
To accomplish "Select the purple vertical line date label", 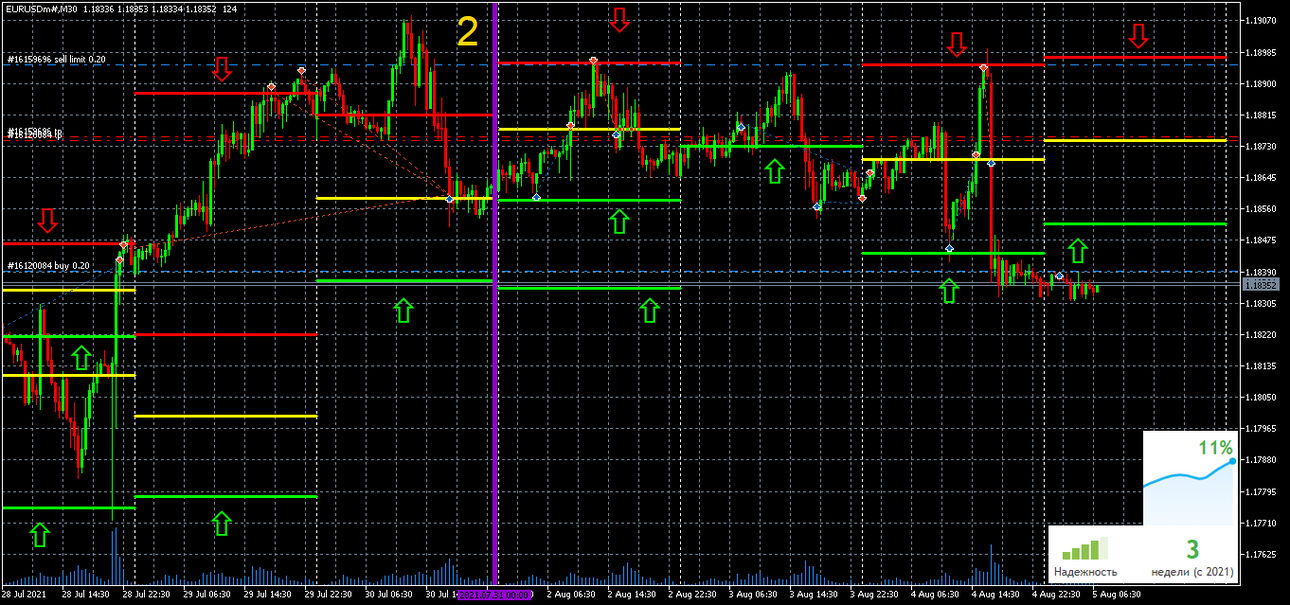I will point(494,595).
